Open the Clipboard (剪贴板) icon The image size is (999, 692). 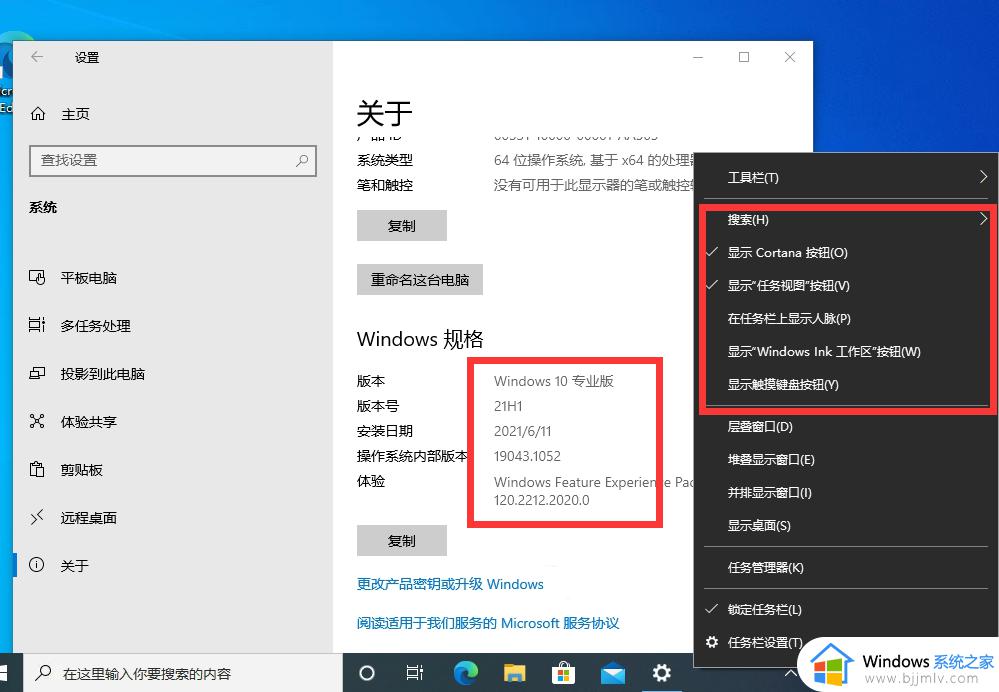pyautogui.click(x=37, y=470)
